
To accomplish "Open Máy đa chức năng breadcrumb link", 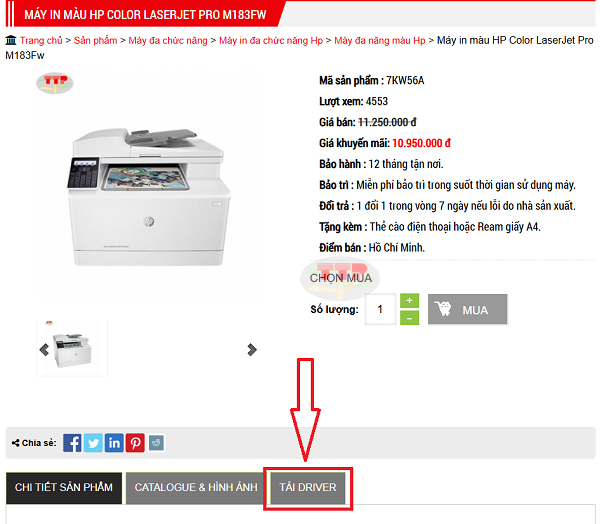I will (x=168, y=41).
